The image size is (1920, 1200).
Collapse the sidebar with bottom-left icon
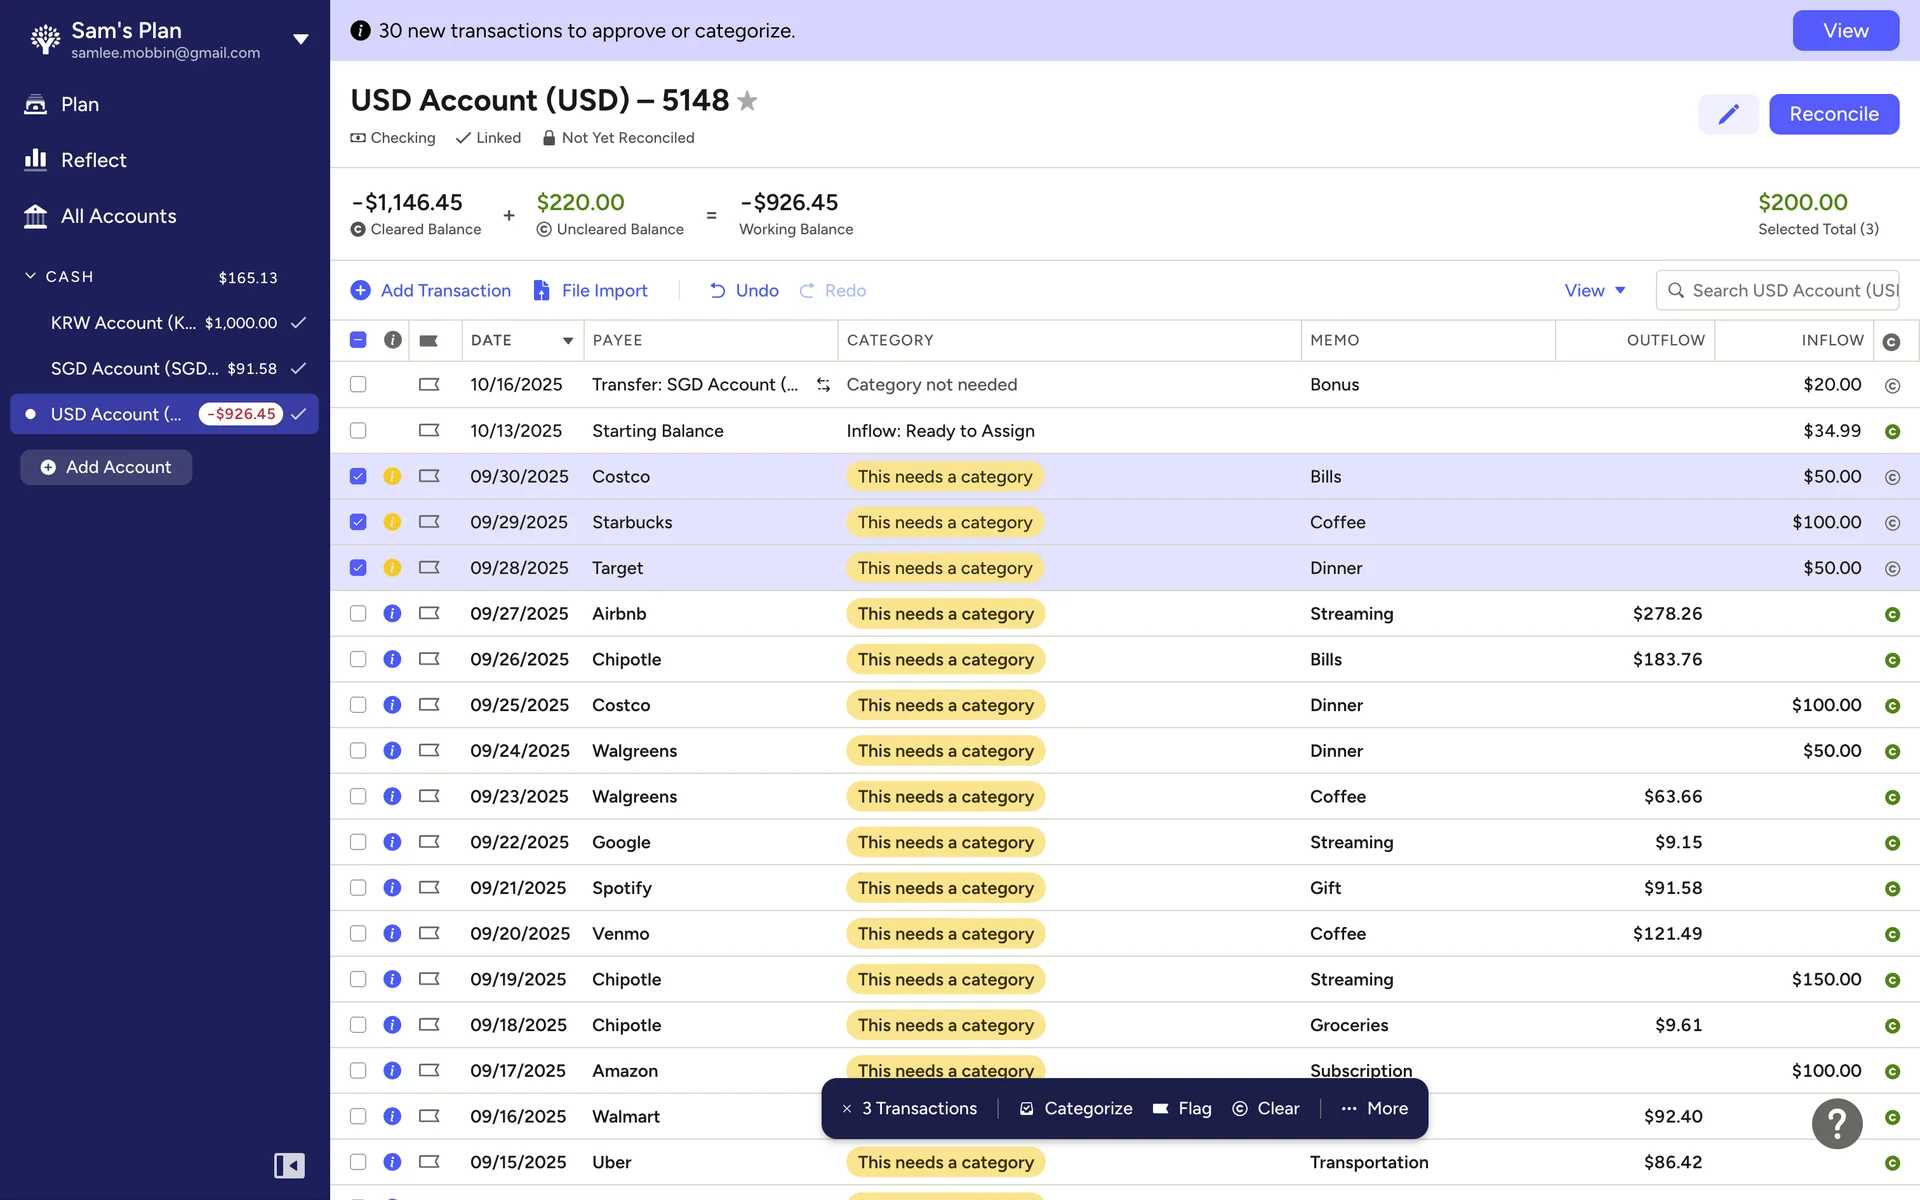[x=289, y=1165]
